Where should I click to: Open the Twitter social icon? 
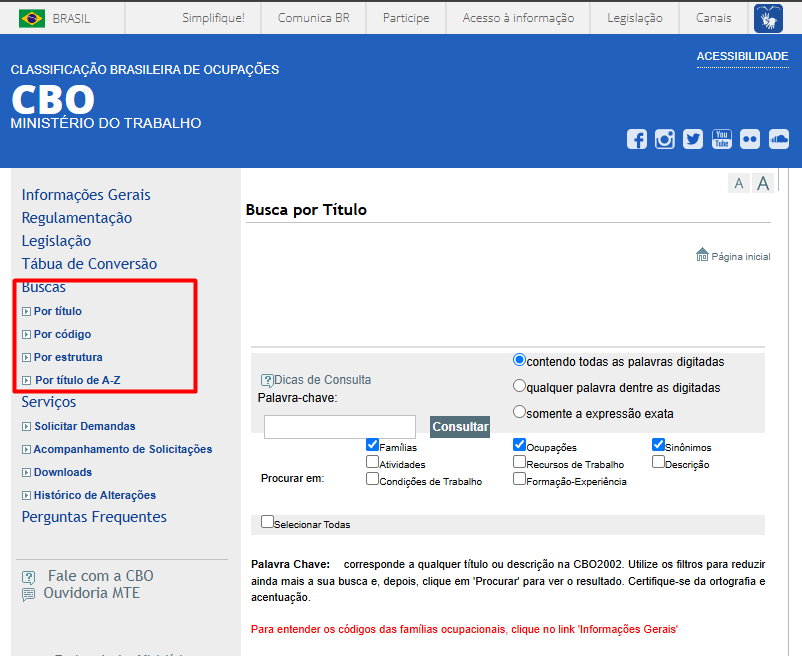pos(693,139)
